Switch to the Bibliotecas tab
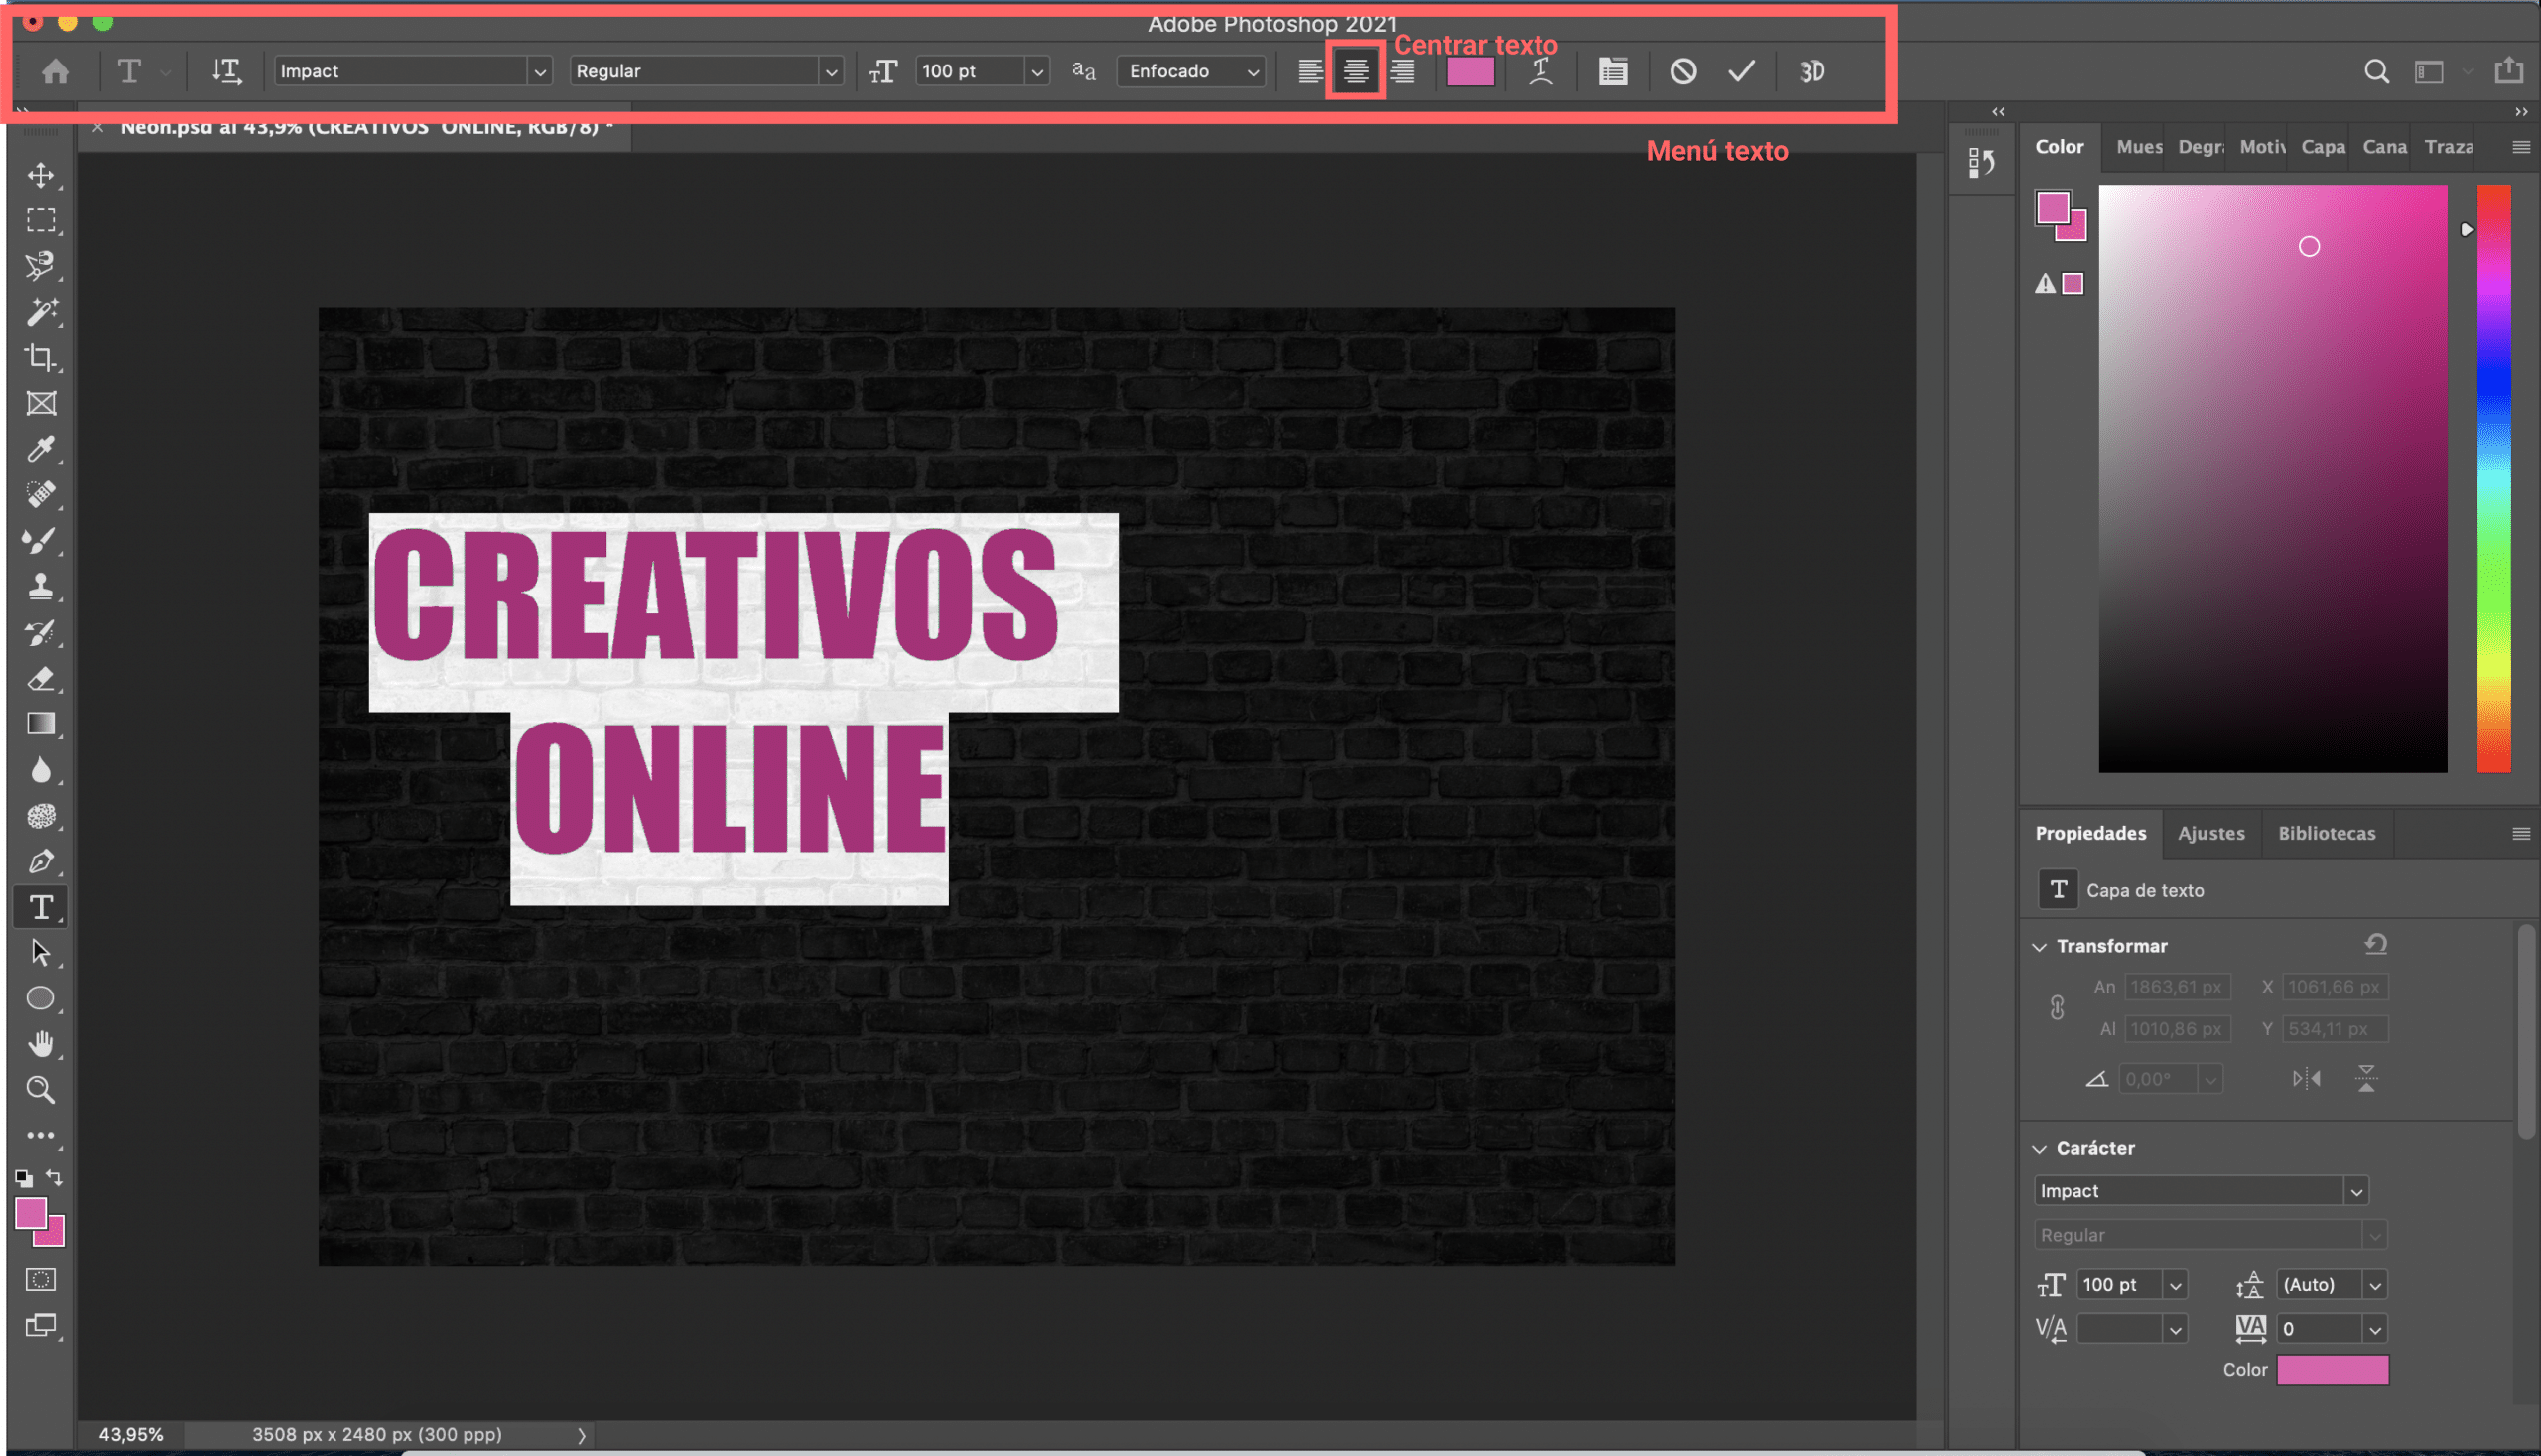Screen dimensions: 2541x1456 coord(2327,833)
